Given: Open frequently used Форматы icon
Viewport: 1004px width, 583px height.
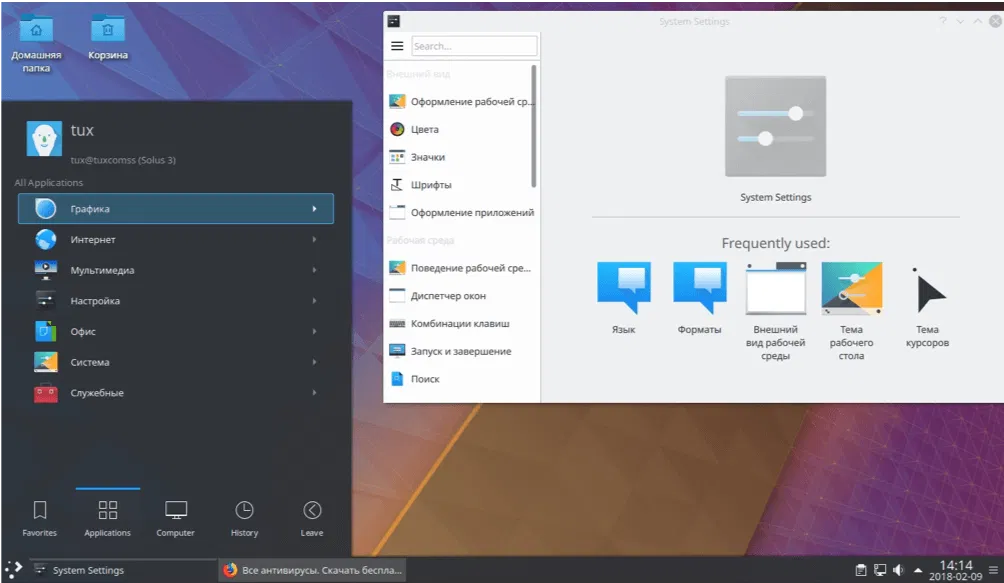Looking at the screenshot, I should 699,298.
